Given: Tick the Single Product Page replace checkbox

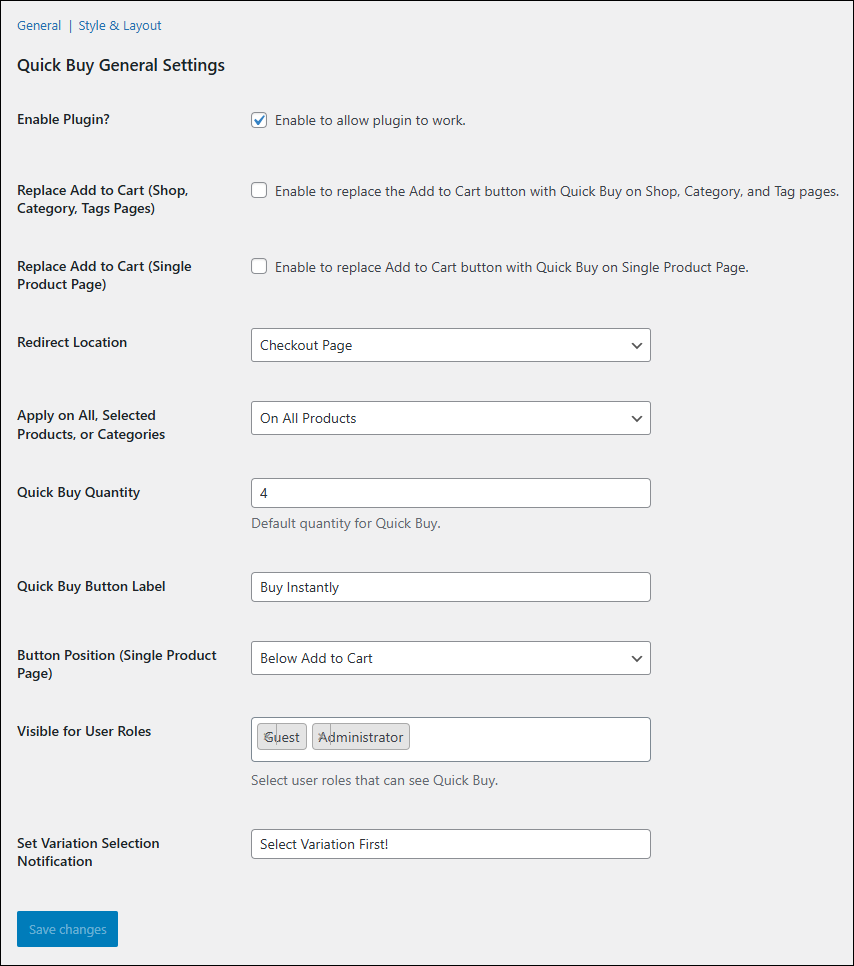Looking at the screenshot, I should pos(259,267).
